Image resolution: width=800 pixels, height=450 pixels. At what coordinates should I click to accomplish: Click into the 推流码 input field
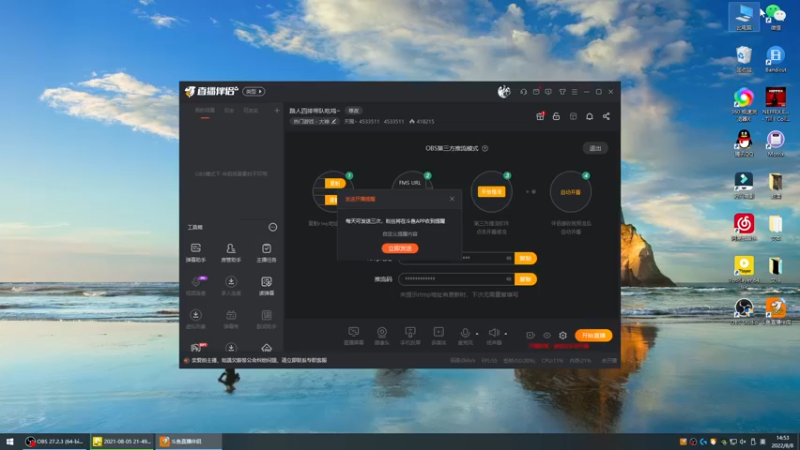456,279
